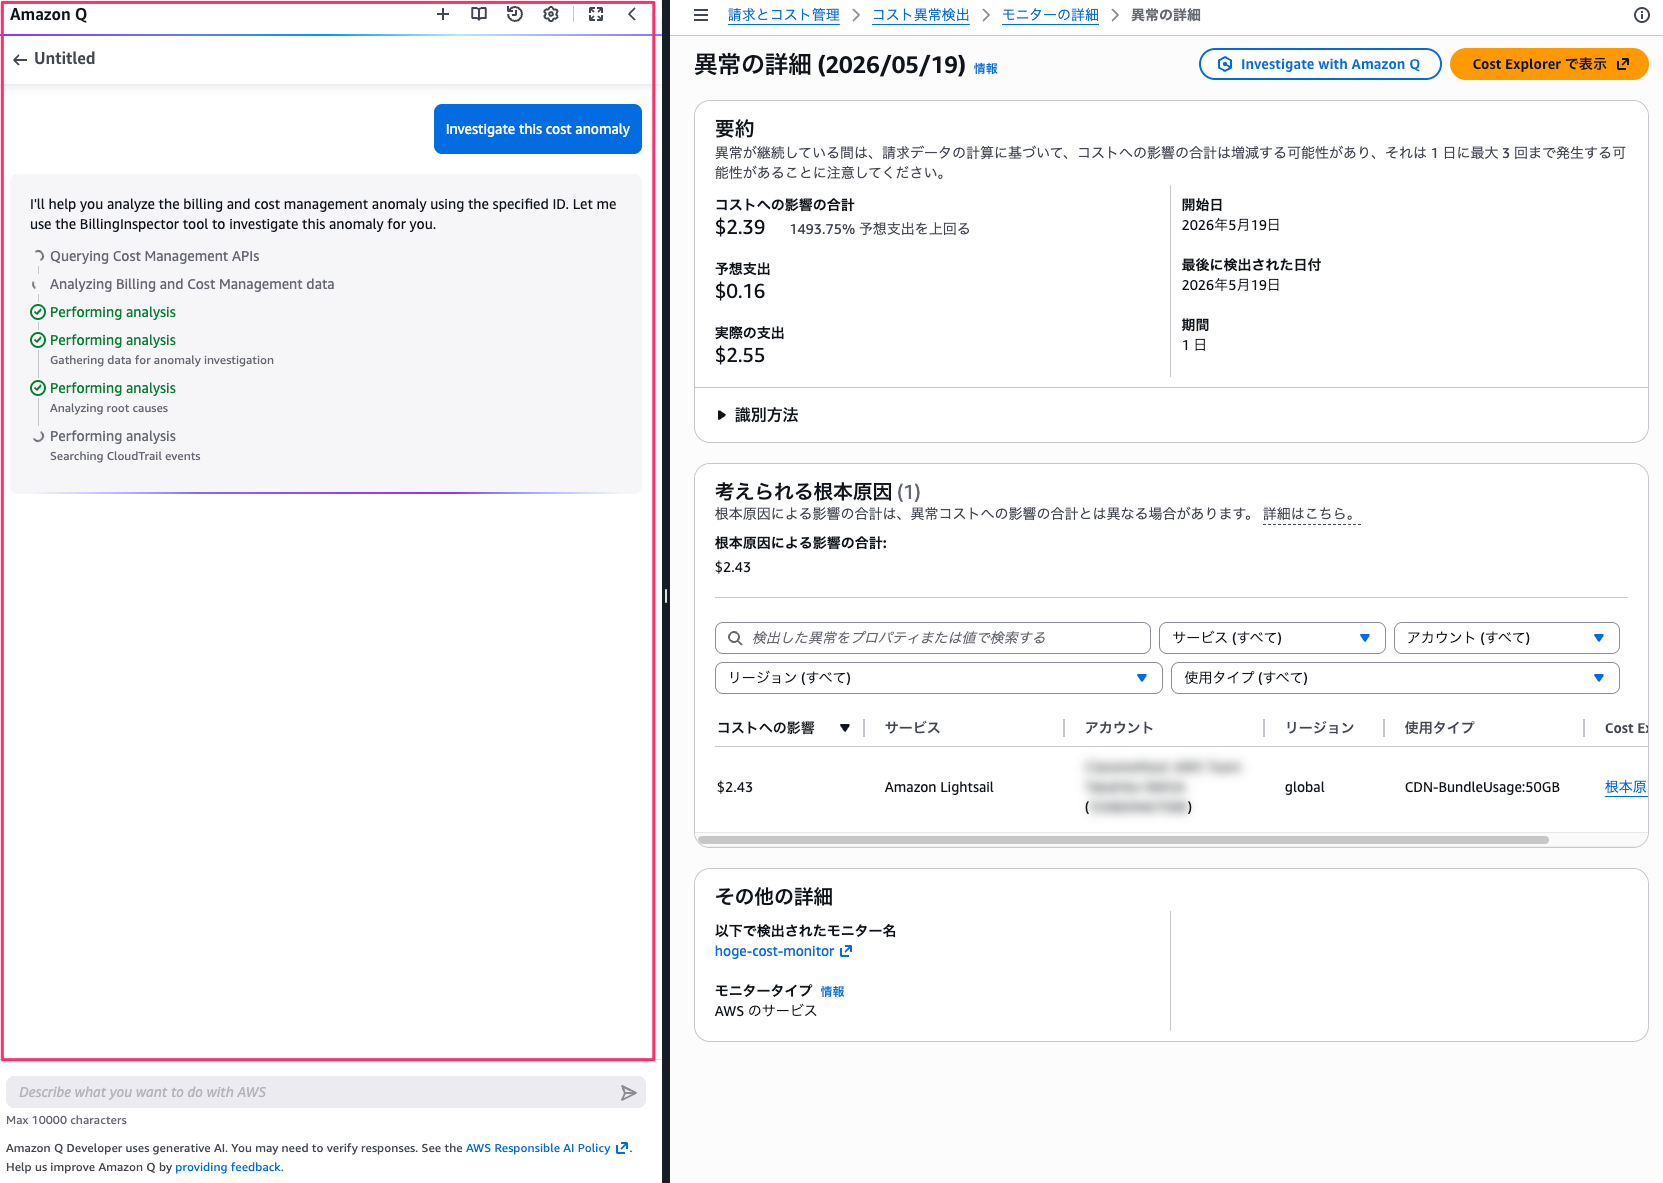Image resolution: width=1663 pixels, height=1183 pixels.
Task: Open the 使用タイプ (すべて) dropdown
Action: point(1395,678)
